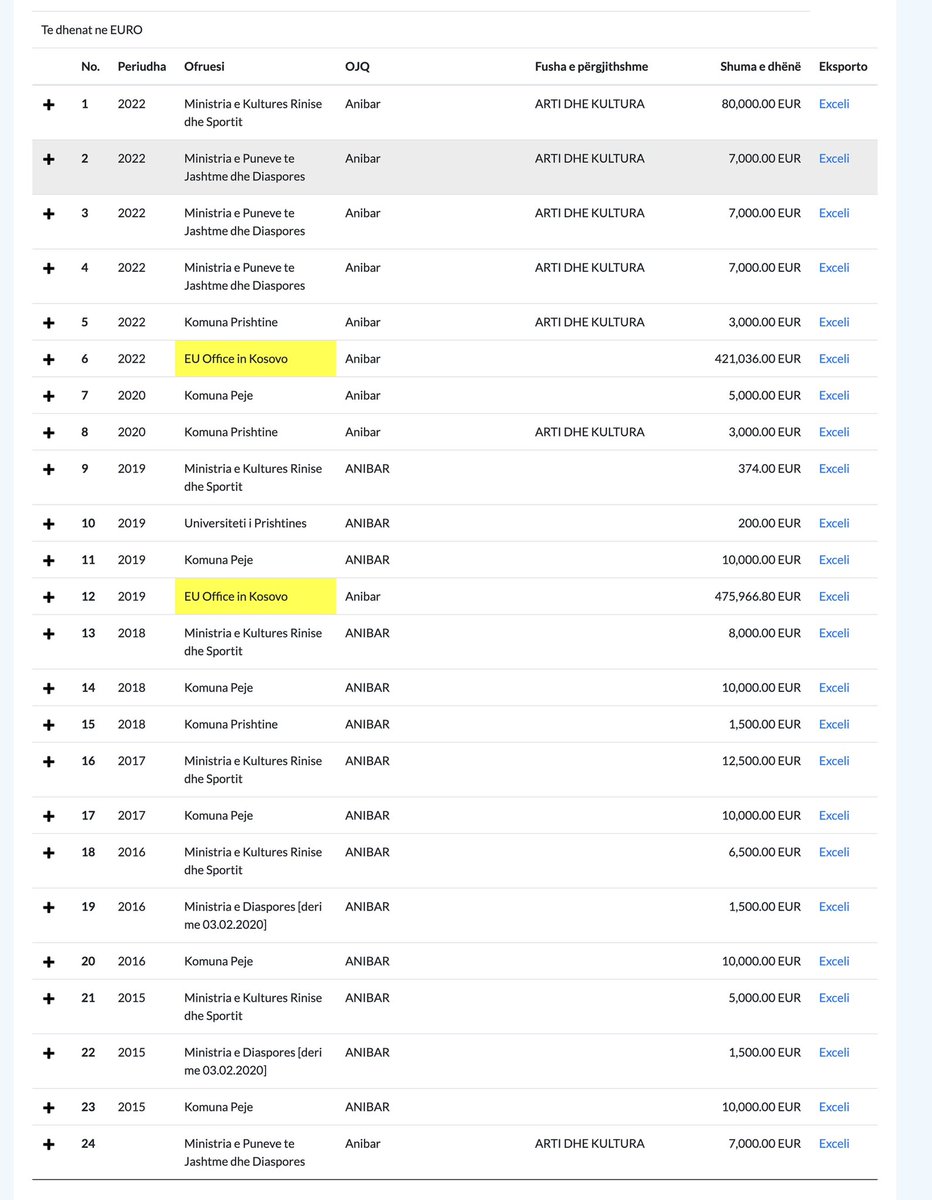This screenshot has width=932, height=1200.
Task: Expand row 18 plus icon
Action: [49, 853]
